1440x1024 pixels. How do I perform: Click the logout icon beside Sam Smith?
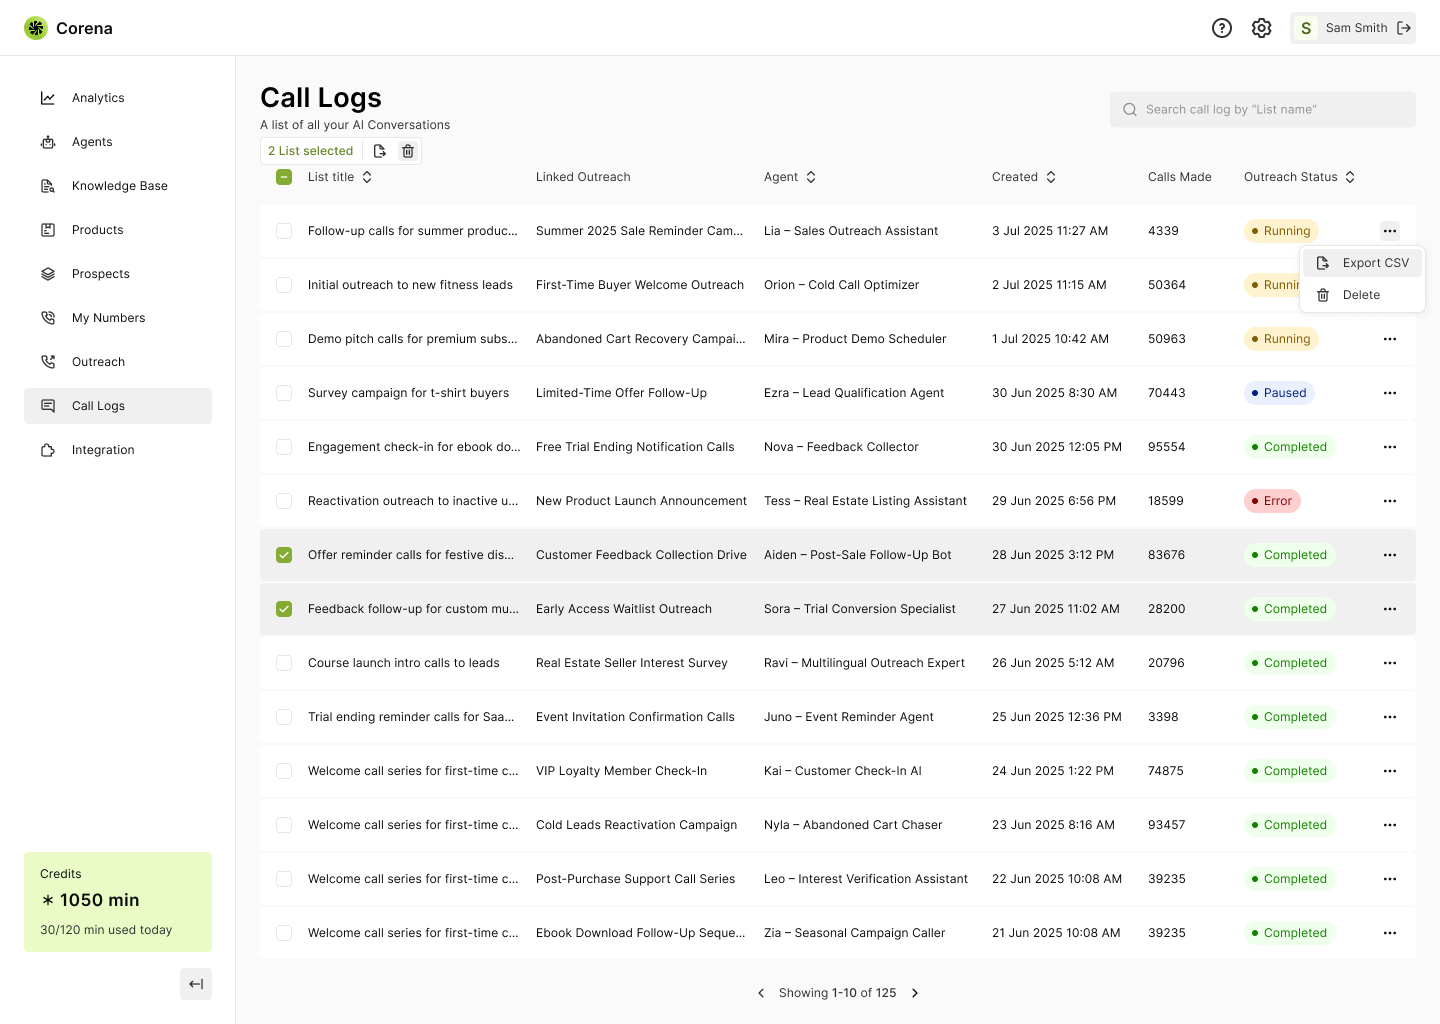tap(1404, 28)
